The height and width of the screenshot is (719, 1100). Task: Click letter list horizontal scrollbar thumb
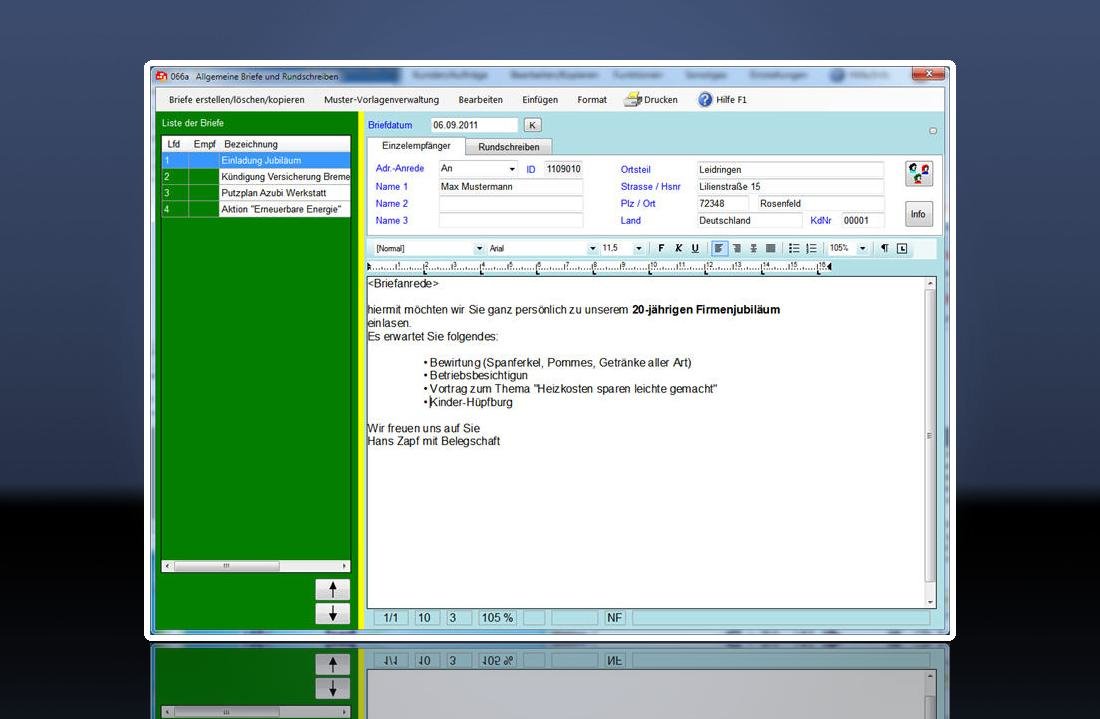[226, 566]
